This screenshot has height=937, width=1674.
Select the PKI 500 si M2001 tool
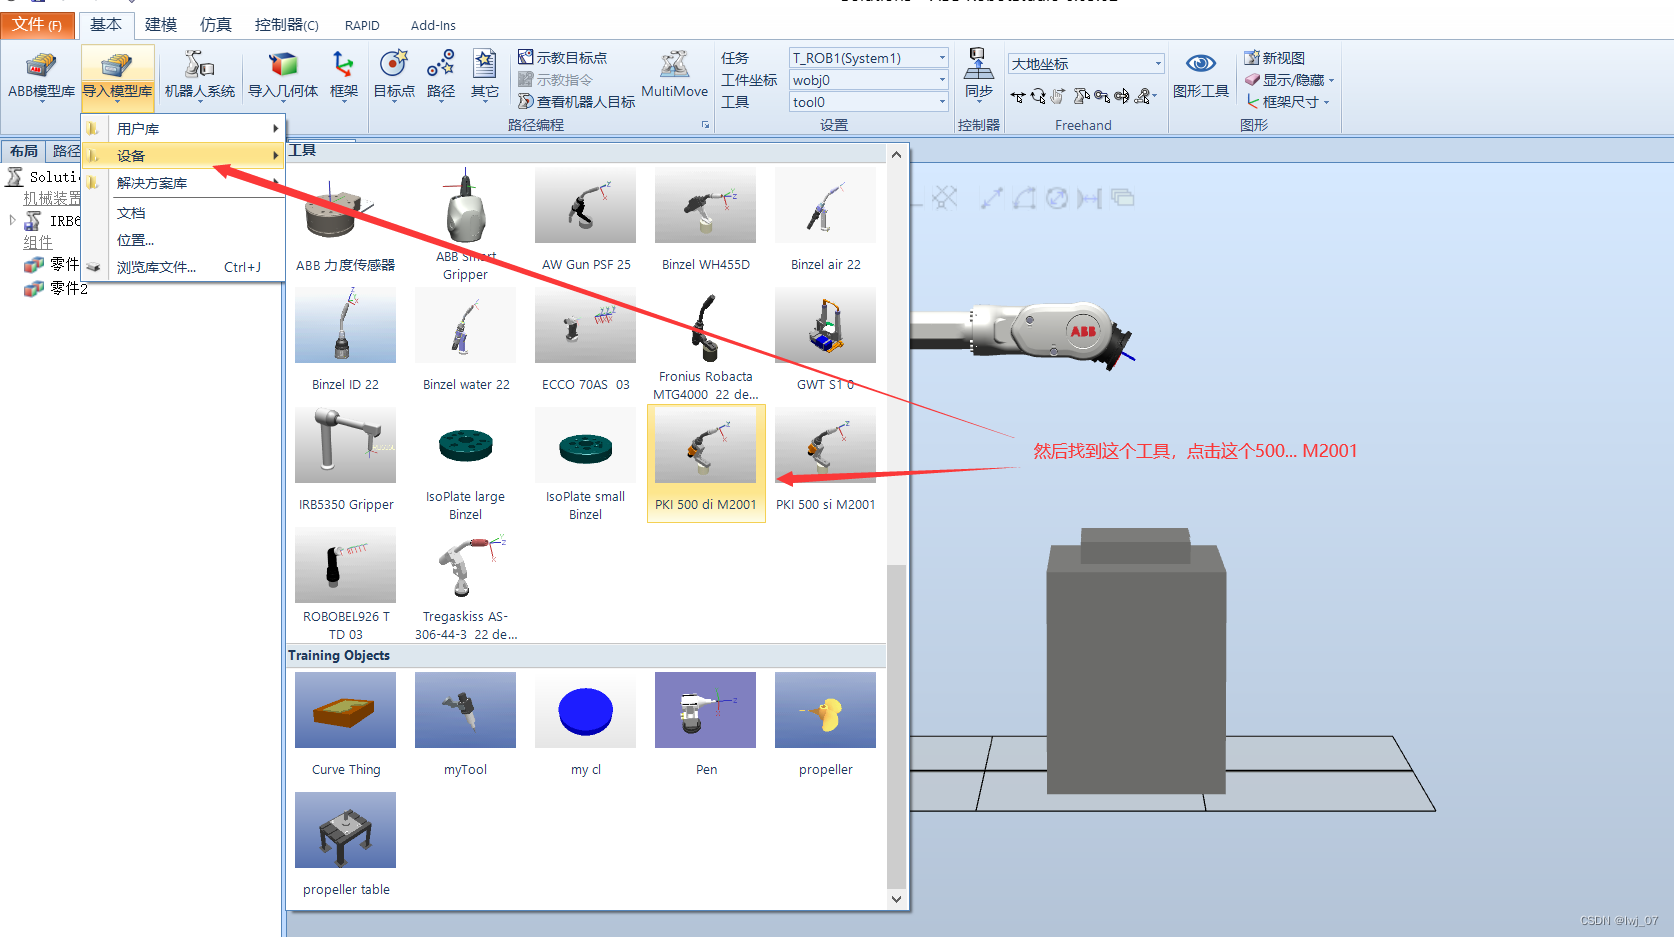click(x=826, y=461)
